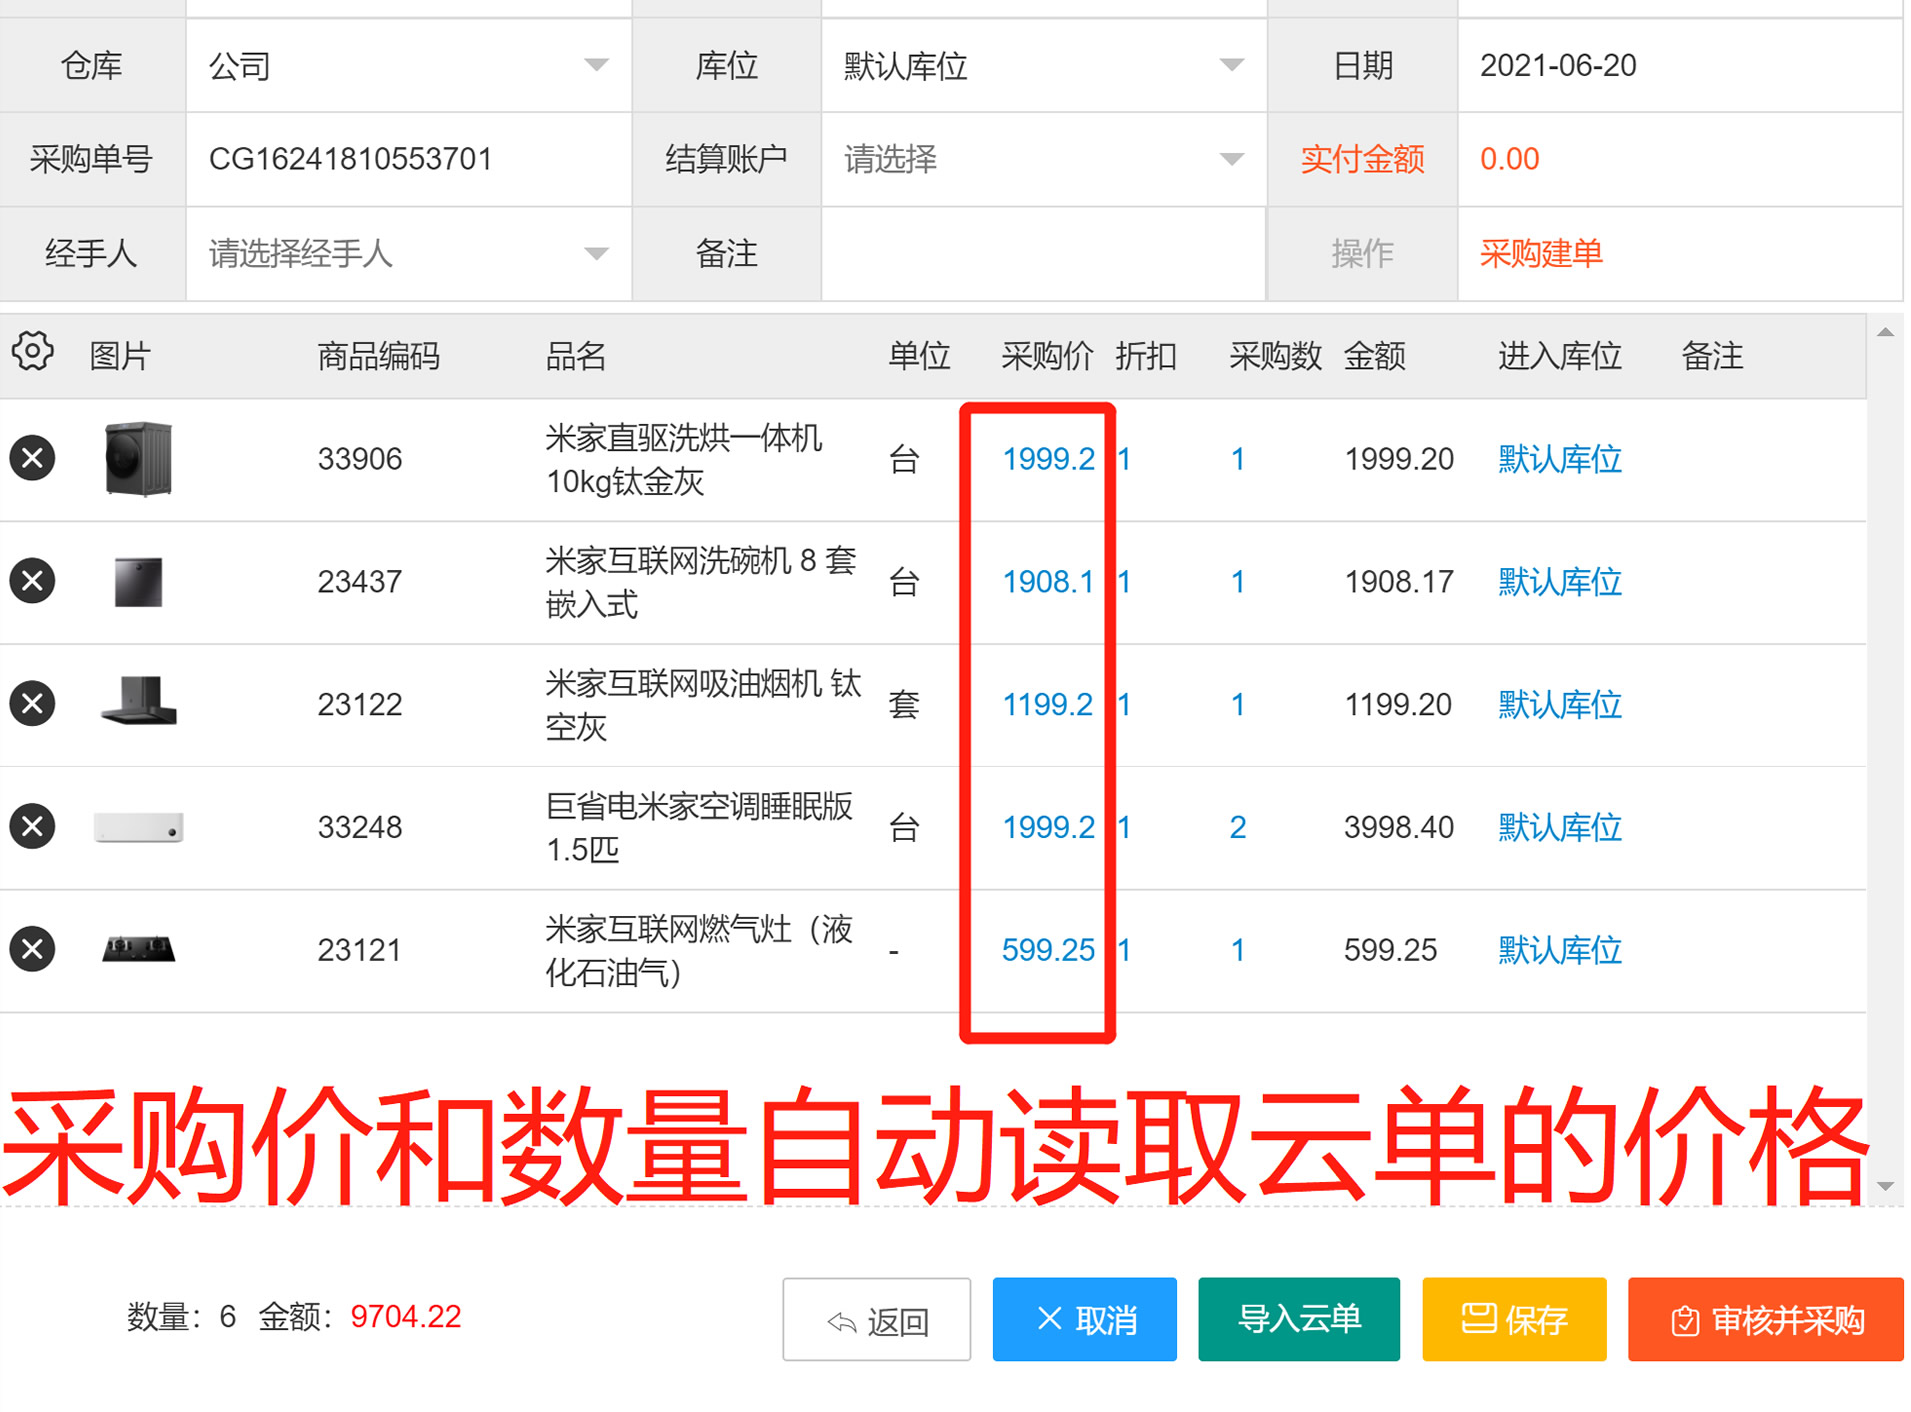The width and height of the screenshot is (1911, 1412).
Task: Open range hood thumbnail for item 23122
Action: (x=138, y=700)
